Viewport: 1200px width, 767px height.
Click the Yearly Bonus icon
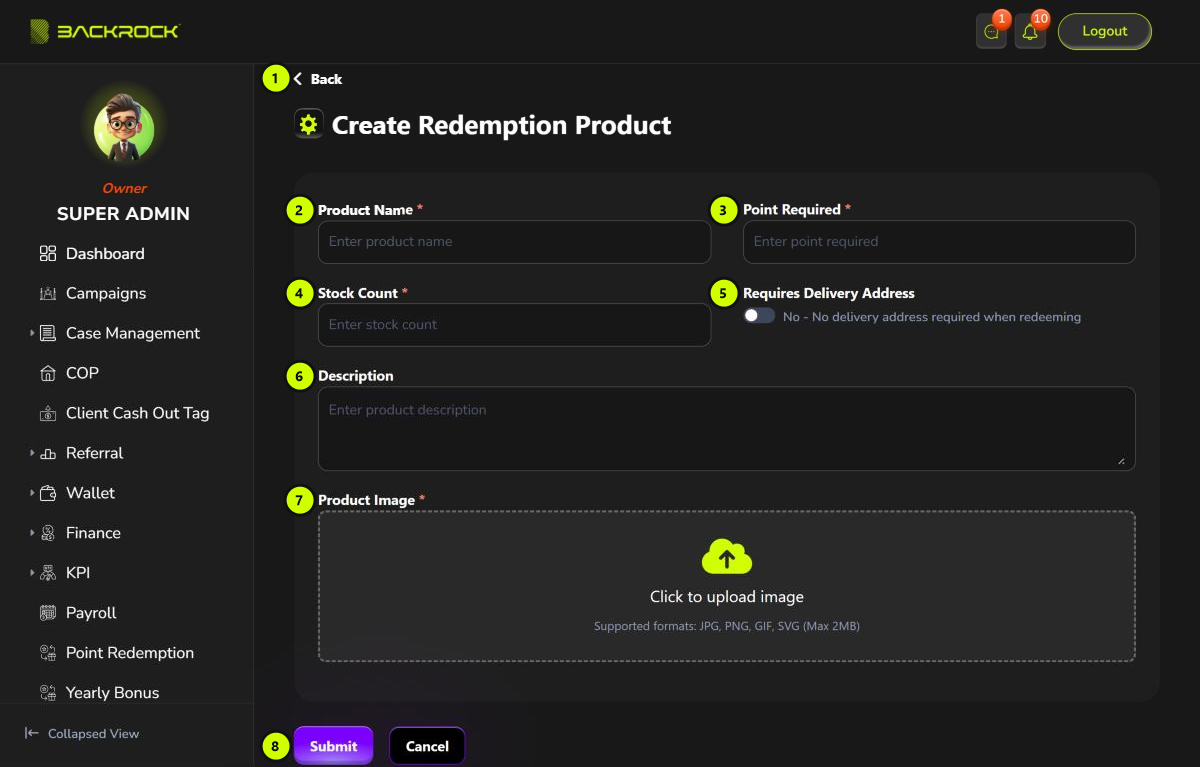click(48, 693)
